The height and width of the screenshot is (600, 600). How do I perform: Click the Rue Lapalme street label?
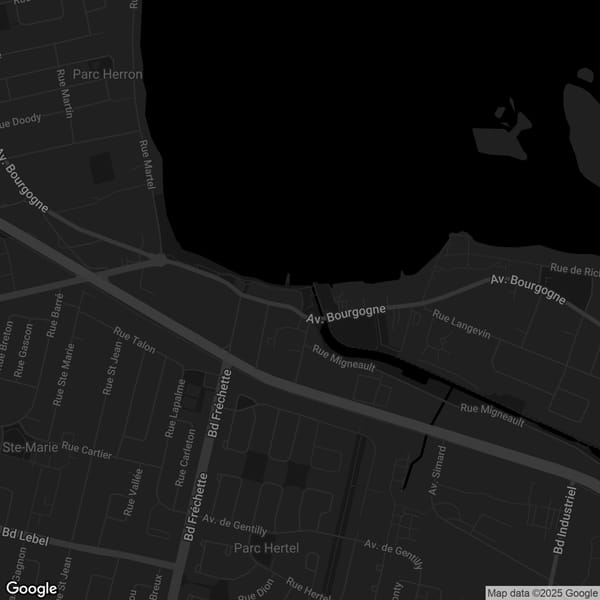tap(177, 408)
